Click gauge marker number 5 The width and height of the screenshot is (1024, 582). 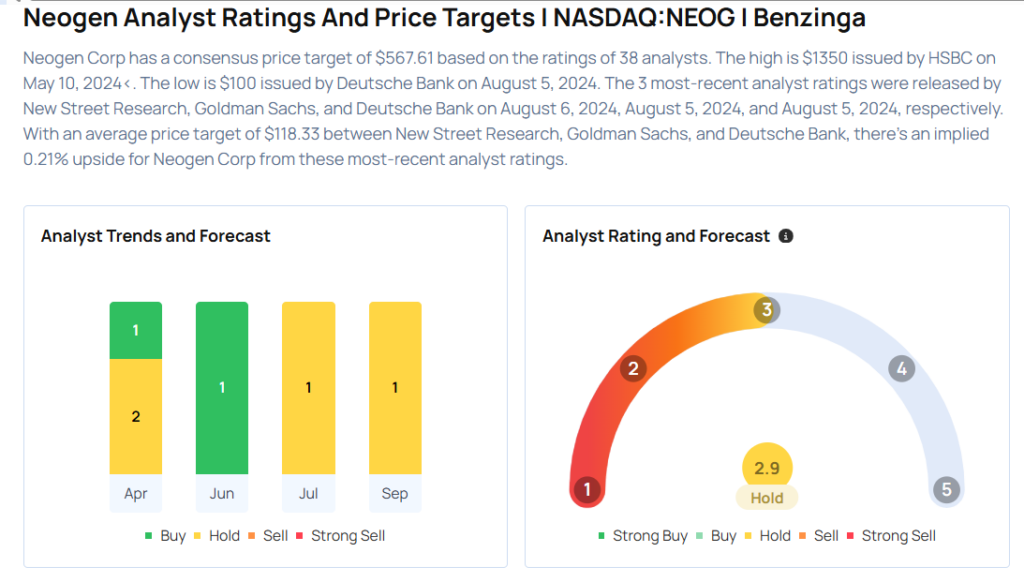click(x=946, y=490)
